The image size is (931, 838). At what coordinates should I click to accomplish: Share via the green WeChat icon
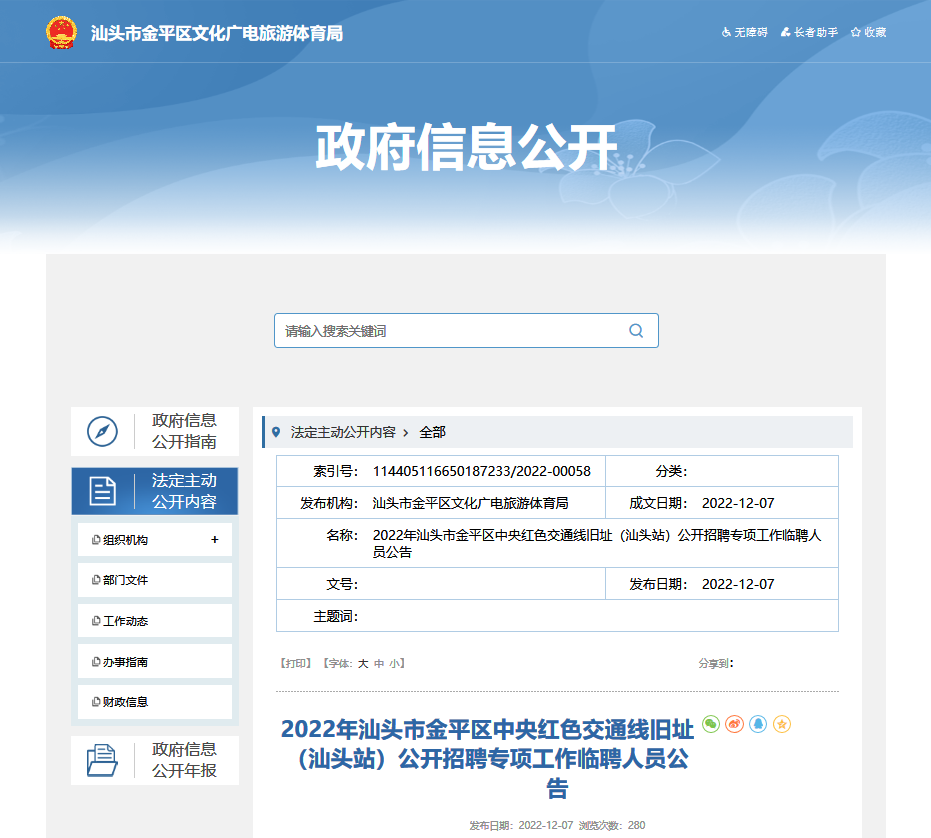click(x=711, y=724)
